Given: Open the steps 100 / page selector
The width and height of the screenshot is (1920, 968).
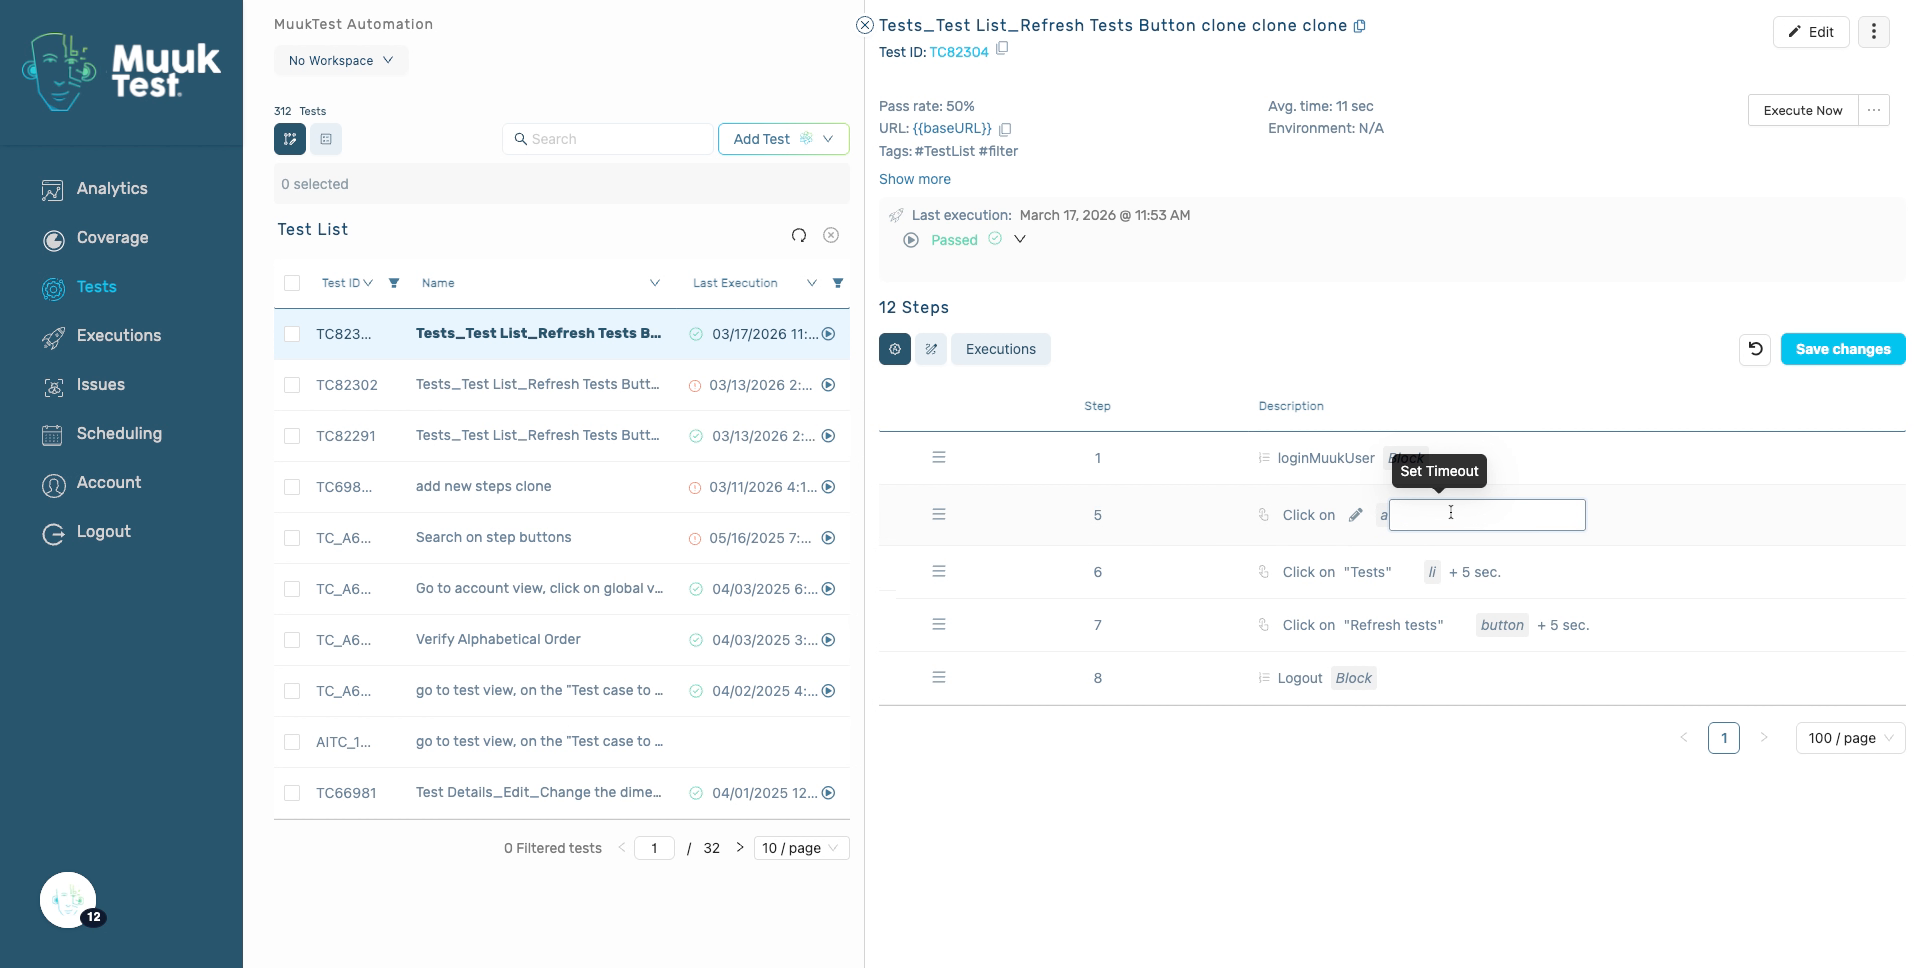Looking at the screenshot, I should click(x=1850, y=738).
